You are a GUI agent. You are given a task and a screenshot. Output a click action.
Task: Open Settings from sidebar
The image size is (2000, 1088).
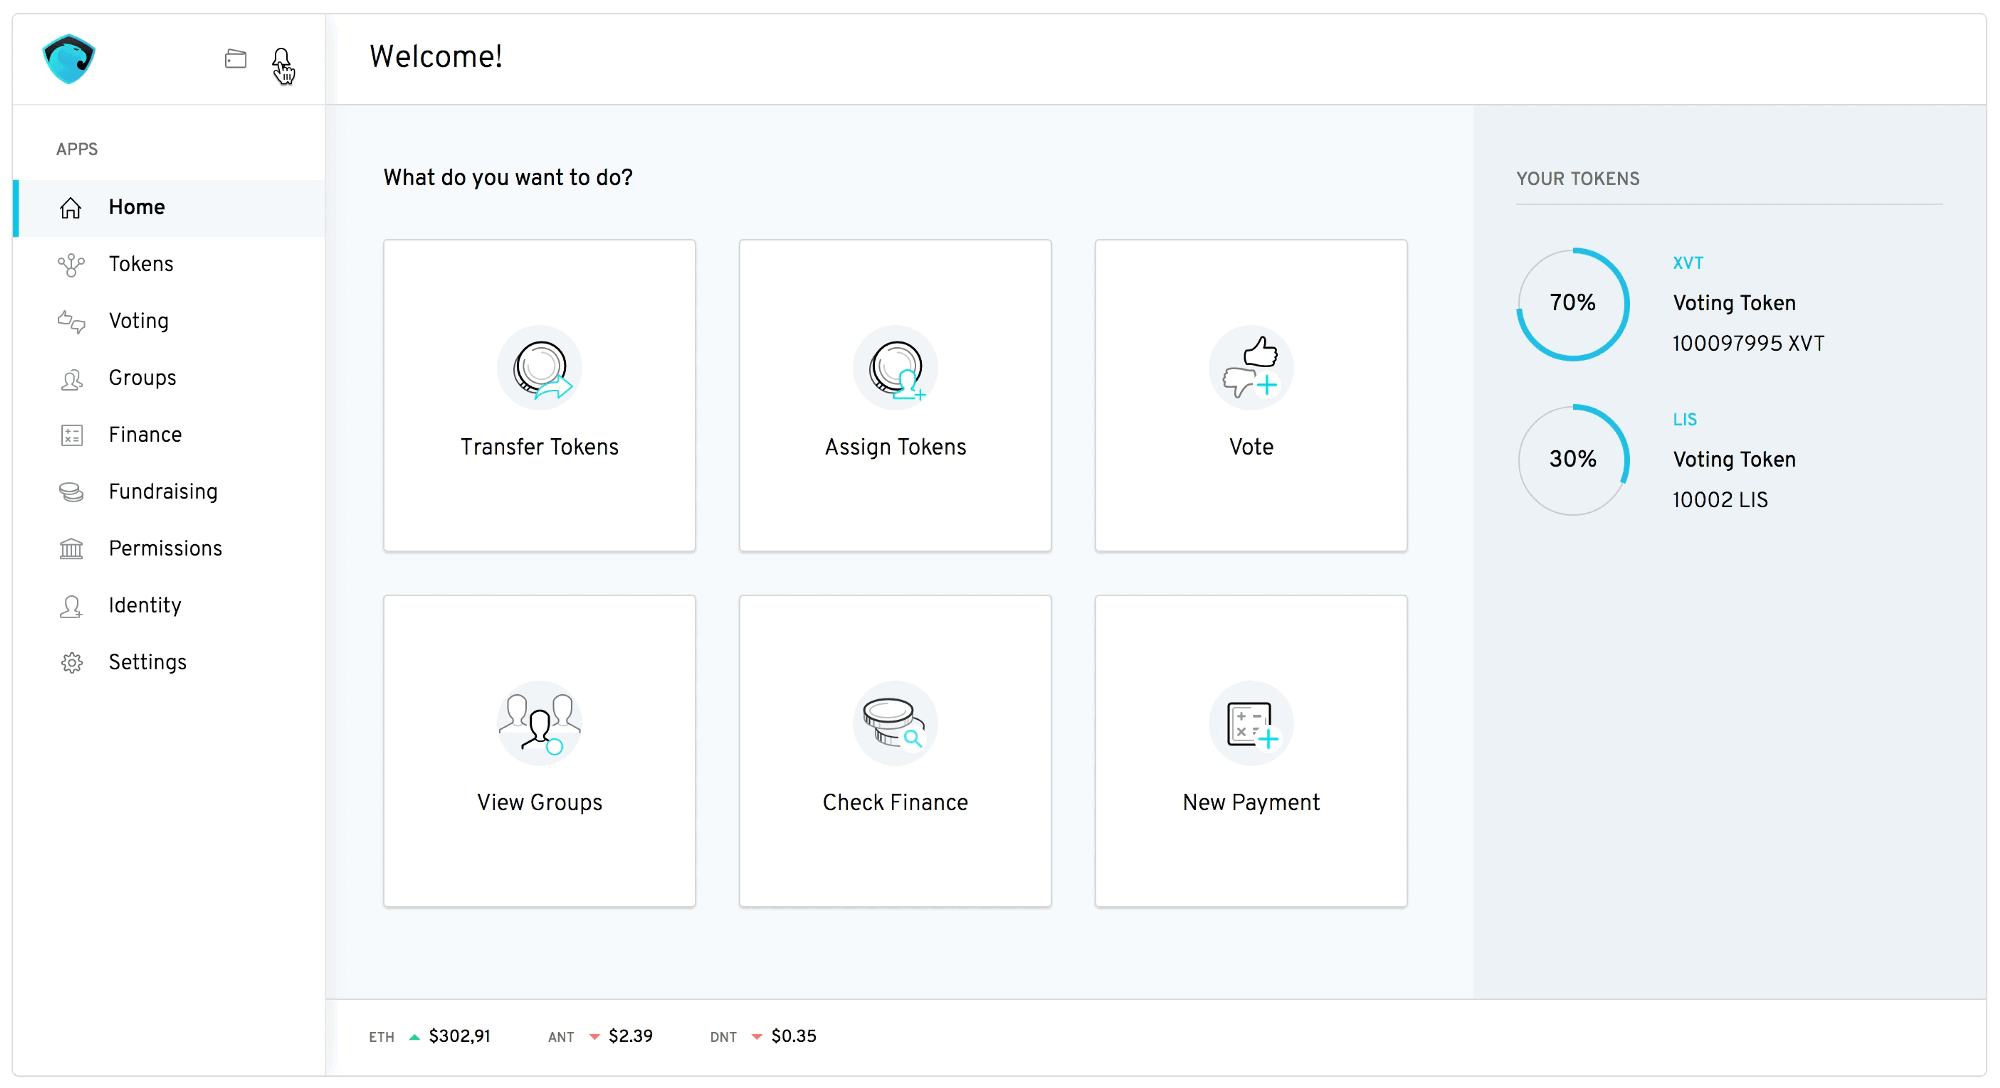click(x=147, y=663)
